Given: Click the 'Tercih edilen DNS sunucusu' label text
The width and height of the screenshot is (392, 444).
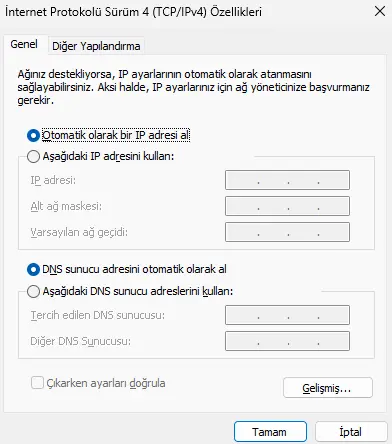Looking at the screenshot, I should coord(98,315).
